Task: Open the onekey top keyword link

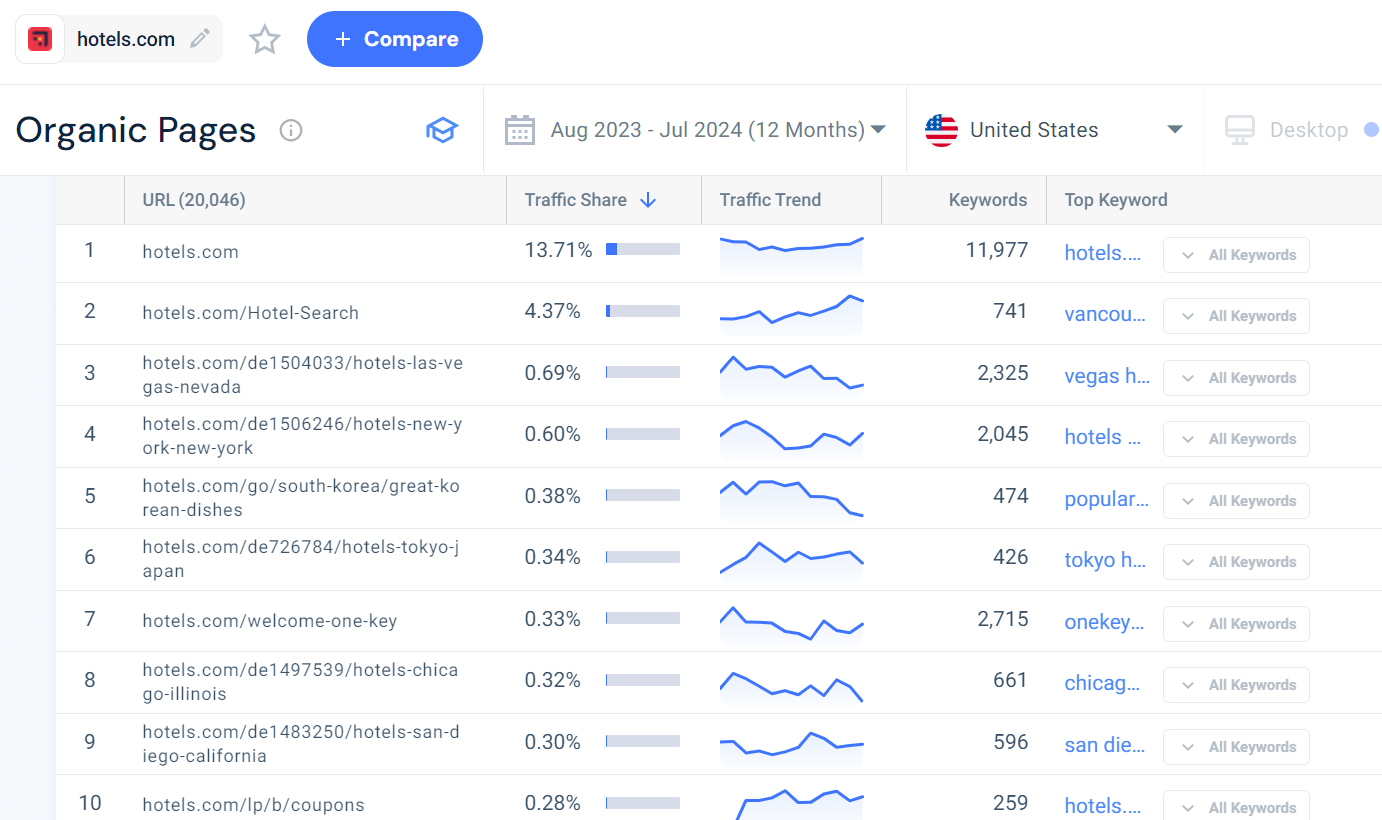Action: tap(1104, 622)
